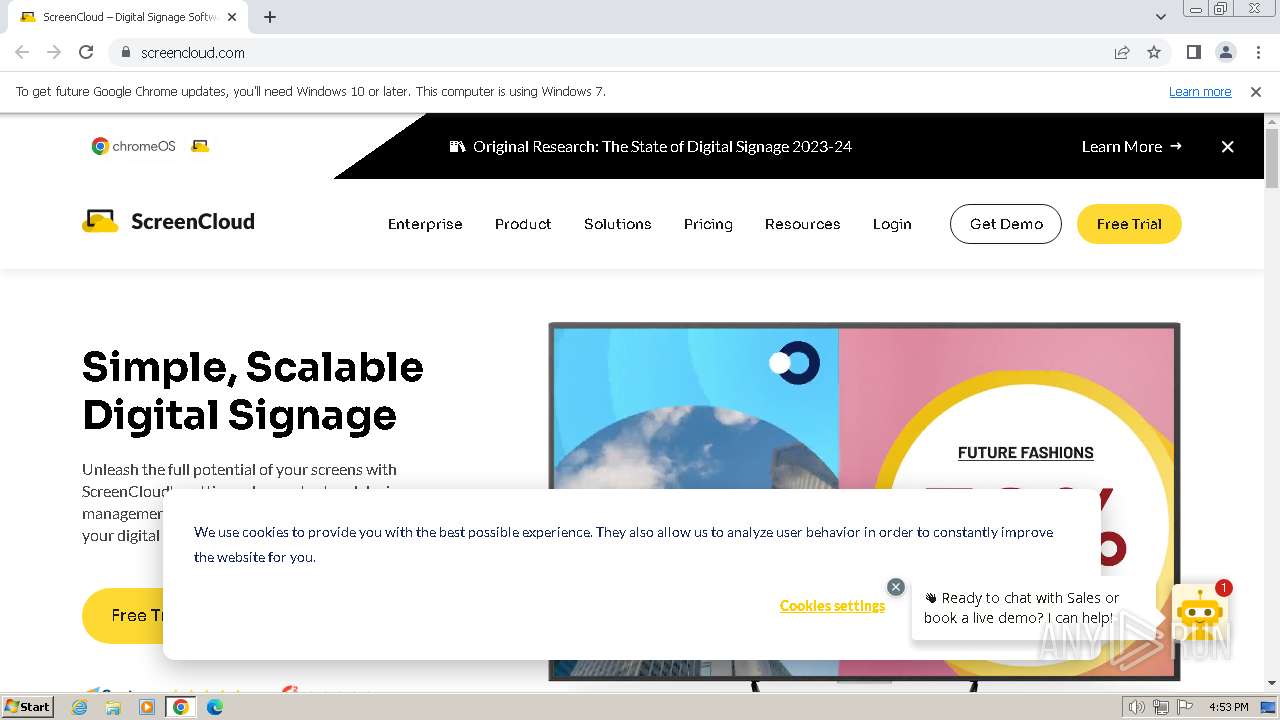Screen dimensions: 1280x720
Task: Click the ScreenCloud browser tab
Action: tap(130, 17)
